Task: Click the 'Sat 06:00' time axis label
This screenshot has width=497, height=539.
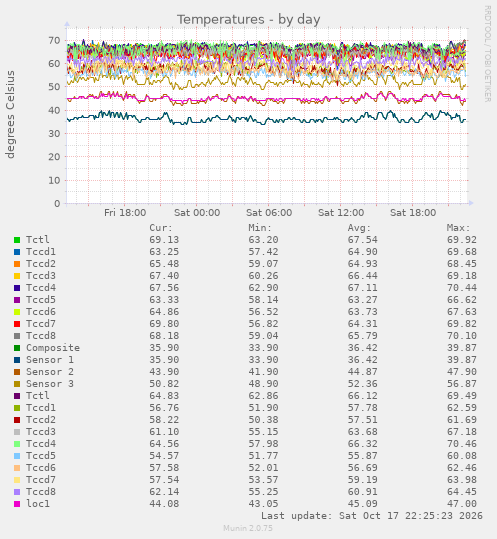Action: 269,213
